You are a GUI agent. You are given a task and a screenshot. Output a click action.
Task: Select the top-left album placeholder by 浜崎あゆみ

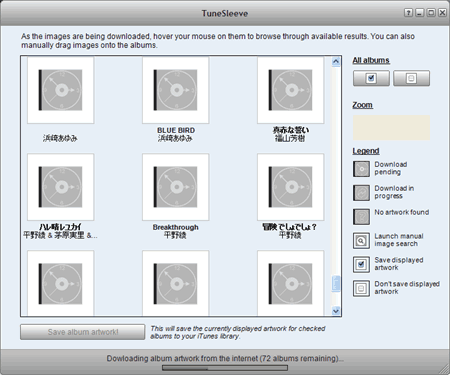point(61,90)
